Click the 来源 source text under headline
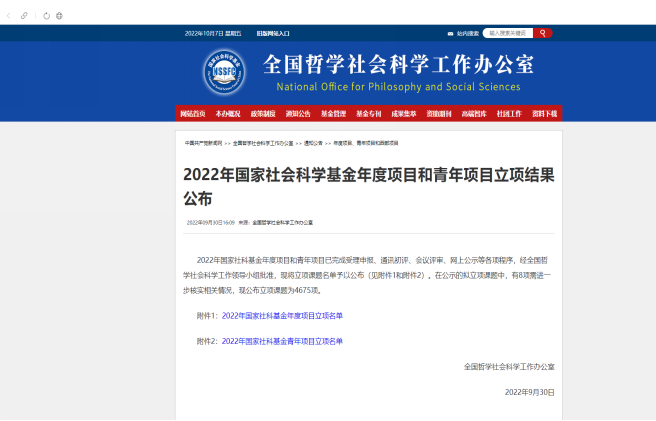This screenshot has height=421, width=656. tap(276, 223)
